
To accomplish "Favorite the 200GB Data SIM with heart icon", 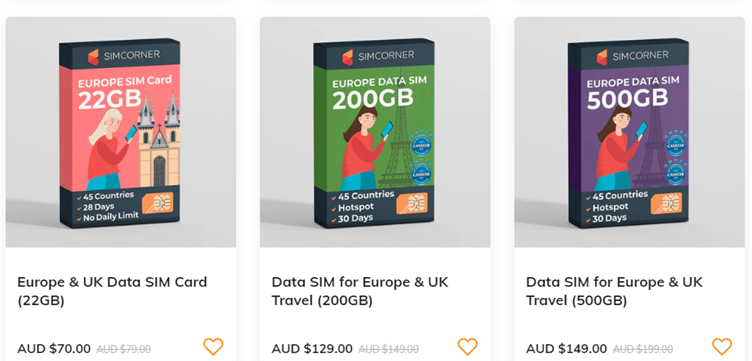I will click(x=468, y=346).
